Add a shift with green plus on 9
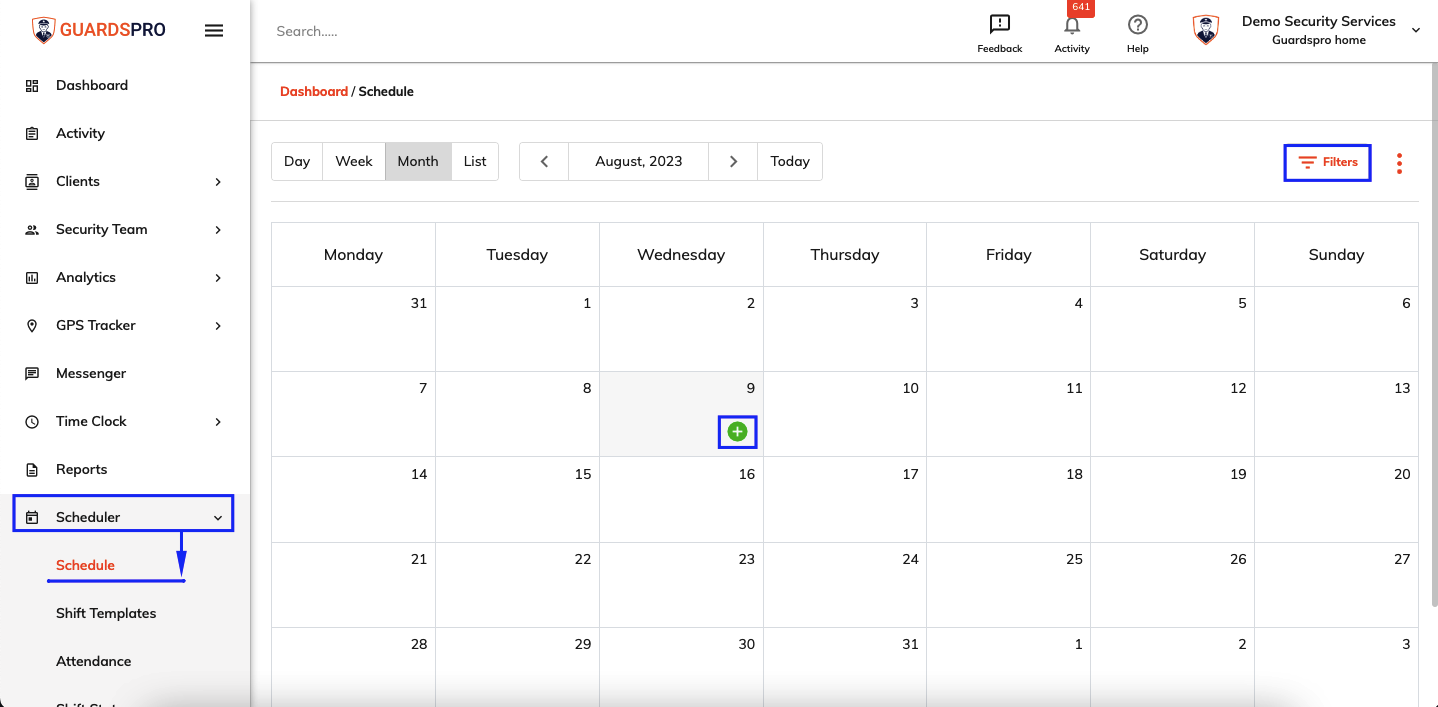The width and height of the screenshot is (1438, 707). click(737, 432)
